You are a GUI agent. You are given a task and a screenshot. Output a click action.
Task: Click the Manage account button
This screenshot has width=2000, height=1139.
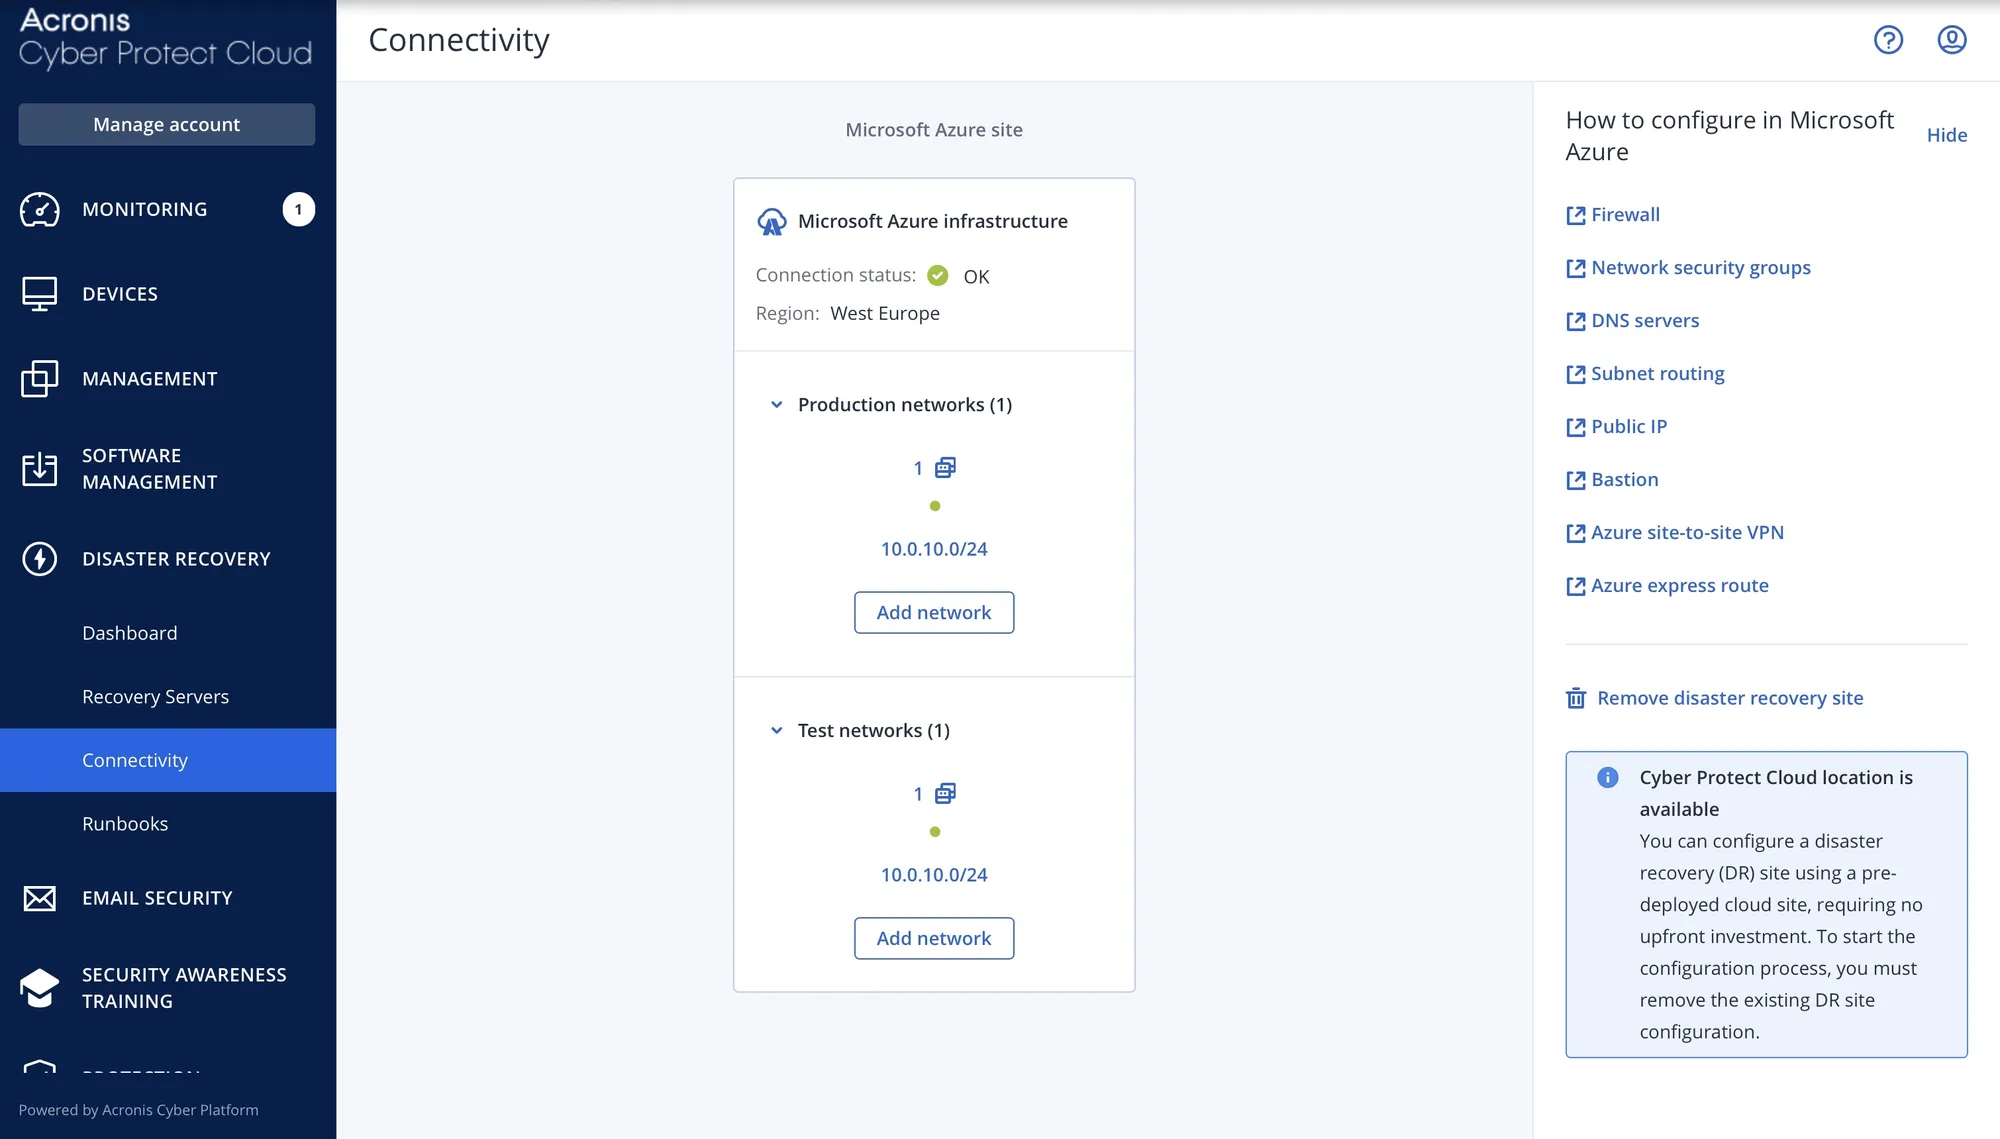[x=166, y=125]
